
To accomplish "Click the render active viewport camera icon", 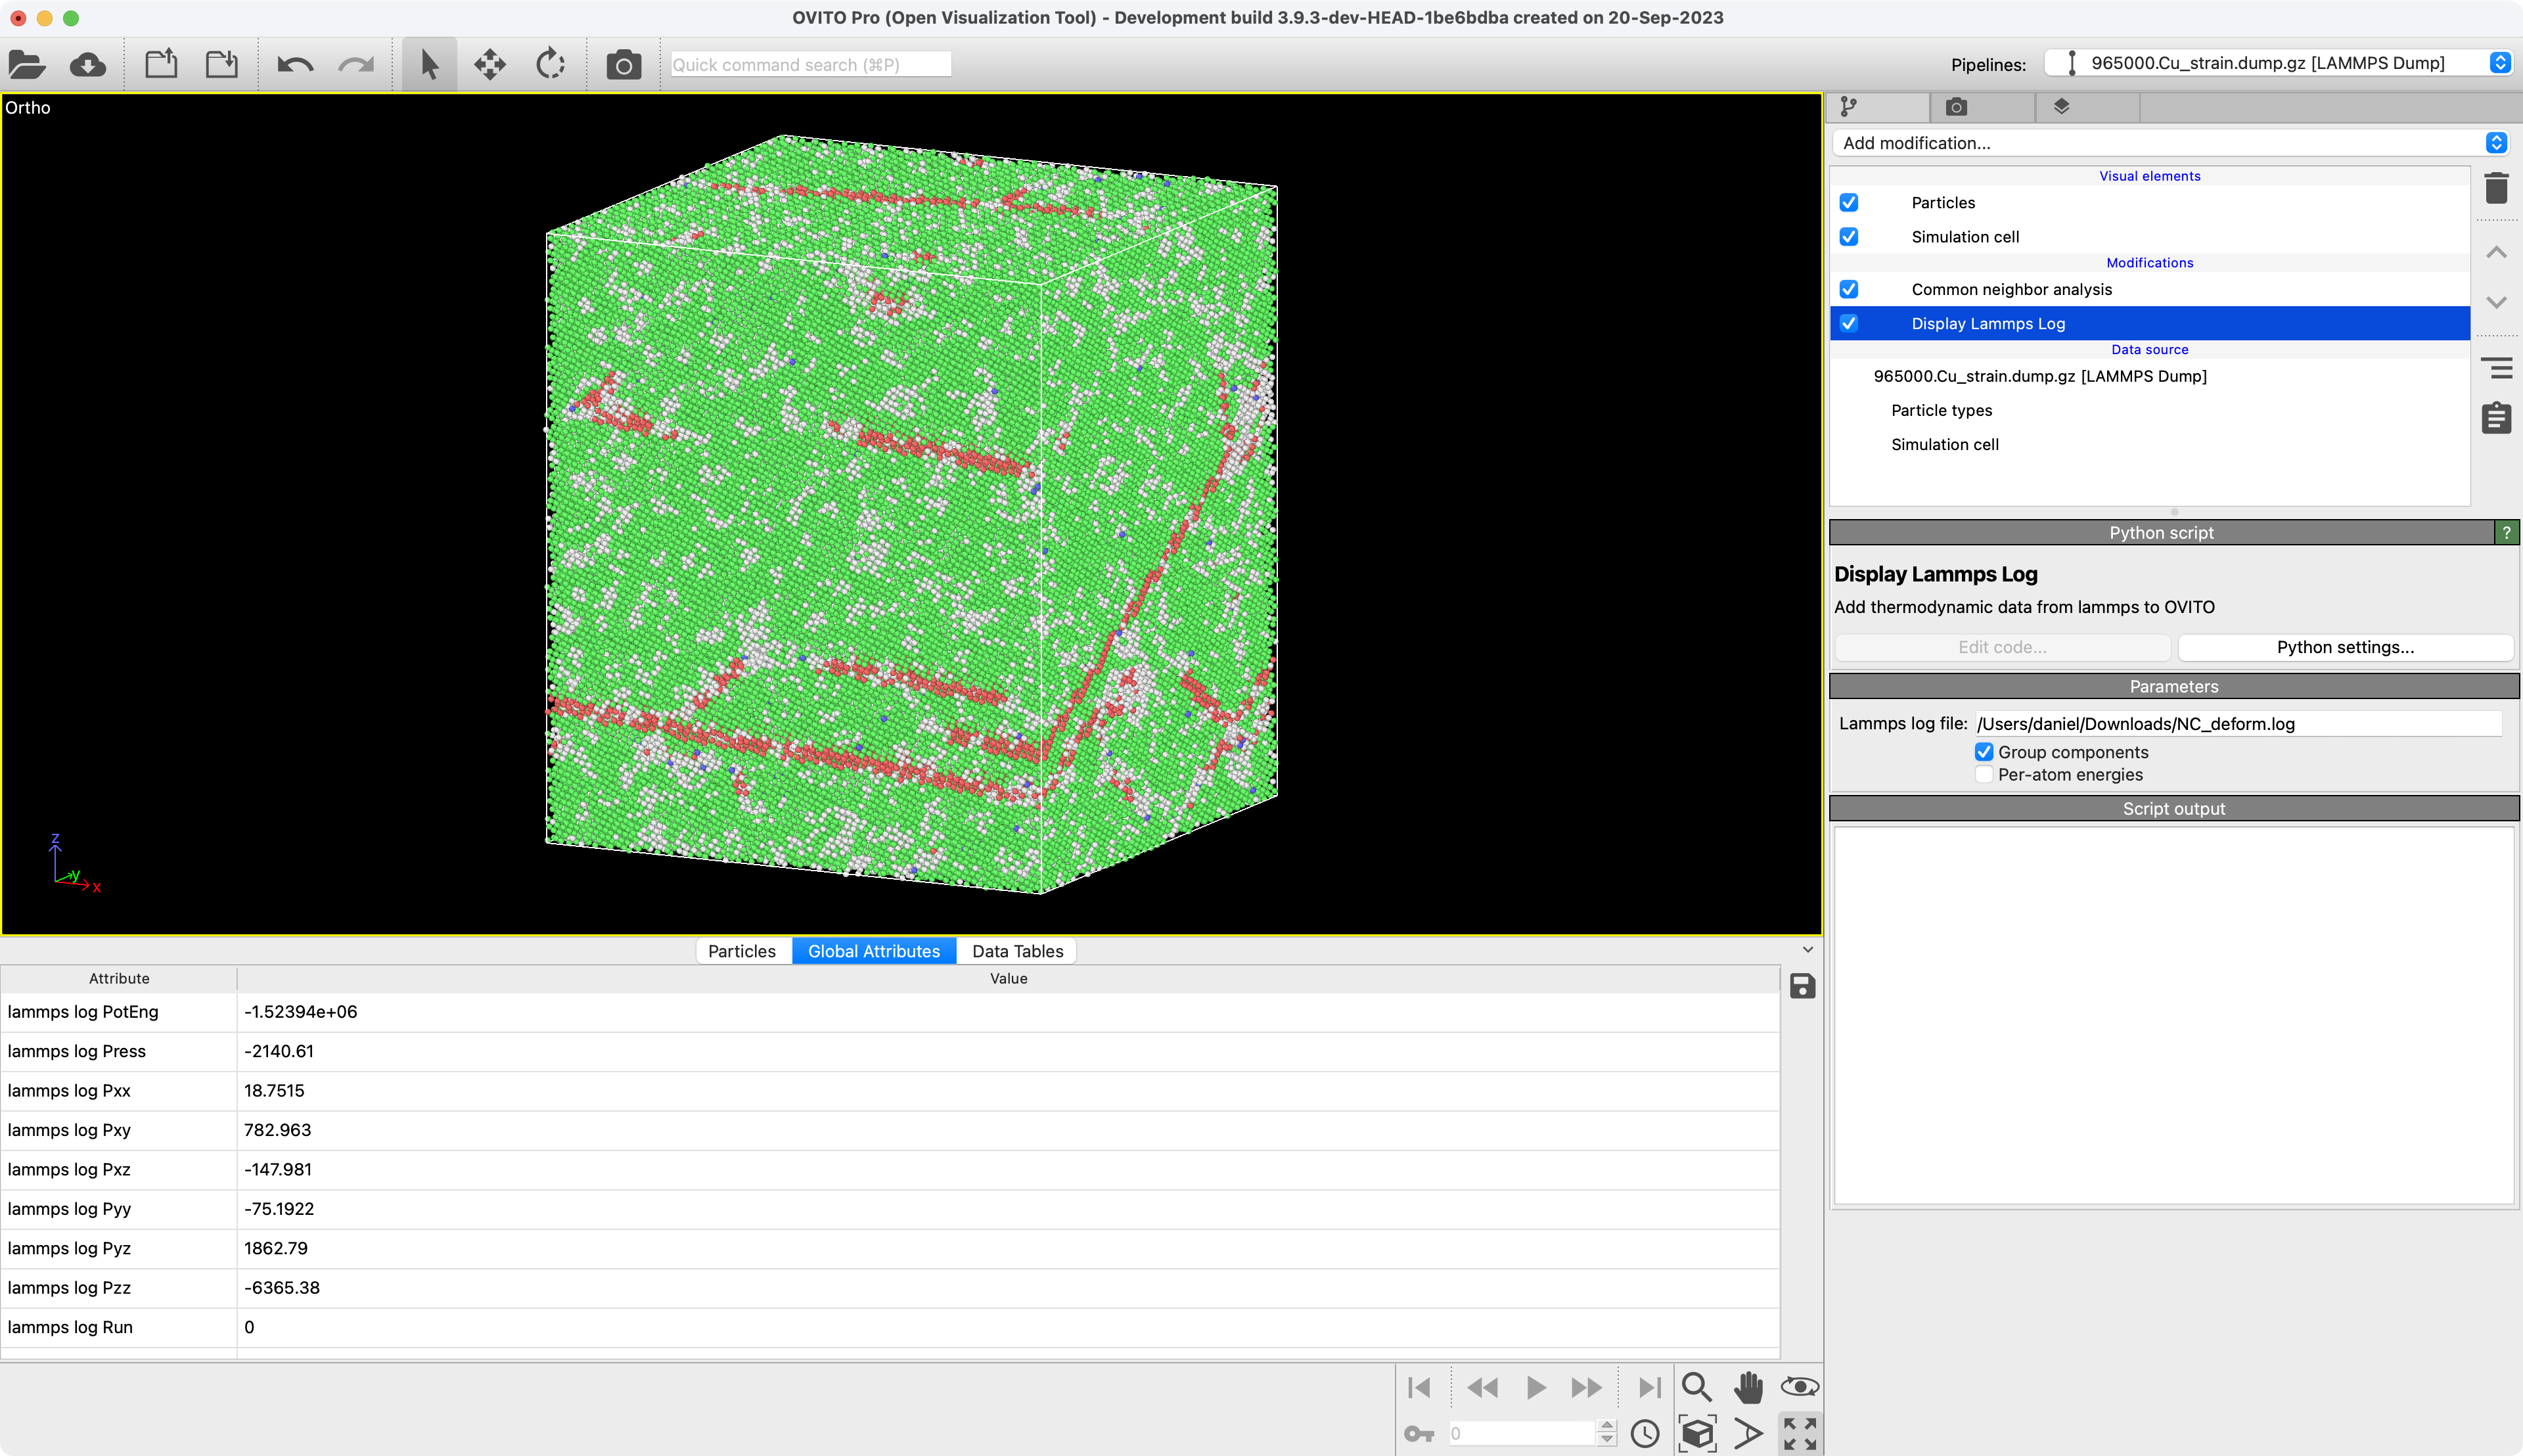I will point(623,65).
